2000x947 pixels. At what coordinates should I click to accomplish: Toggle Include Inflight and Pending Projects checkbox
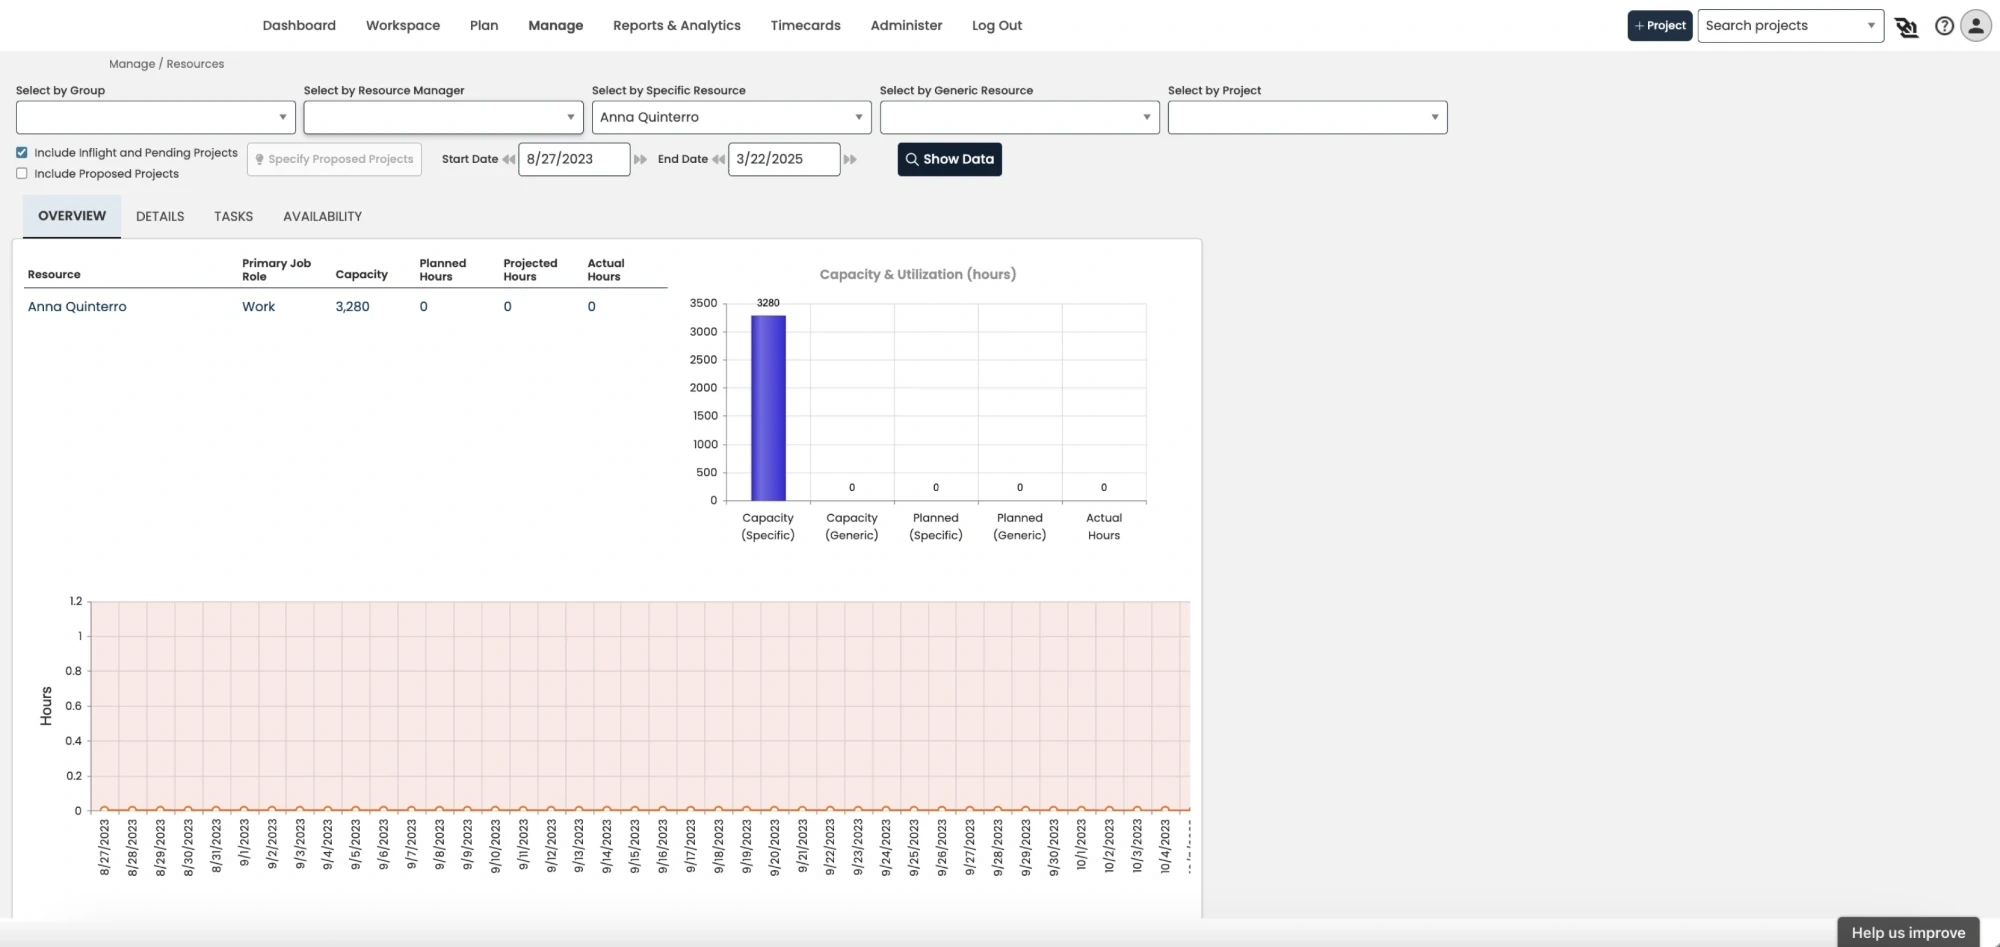(22, 153)
